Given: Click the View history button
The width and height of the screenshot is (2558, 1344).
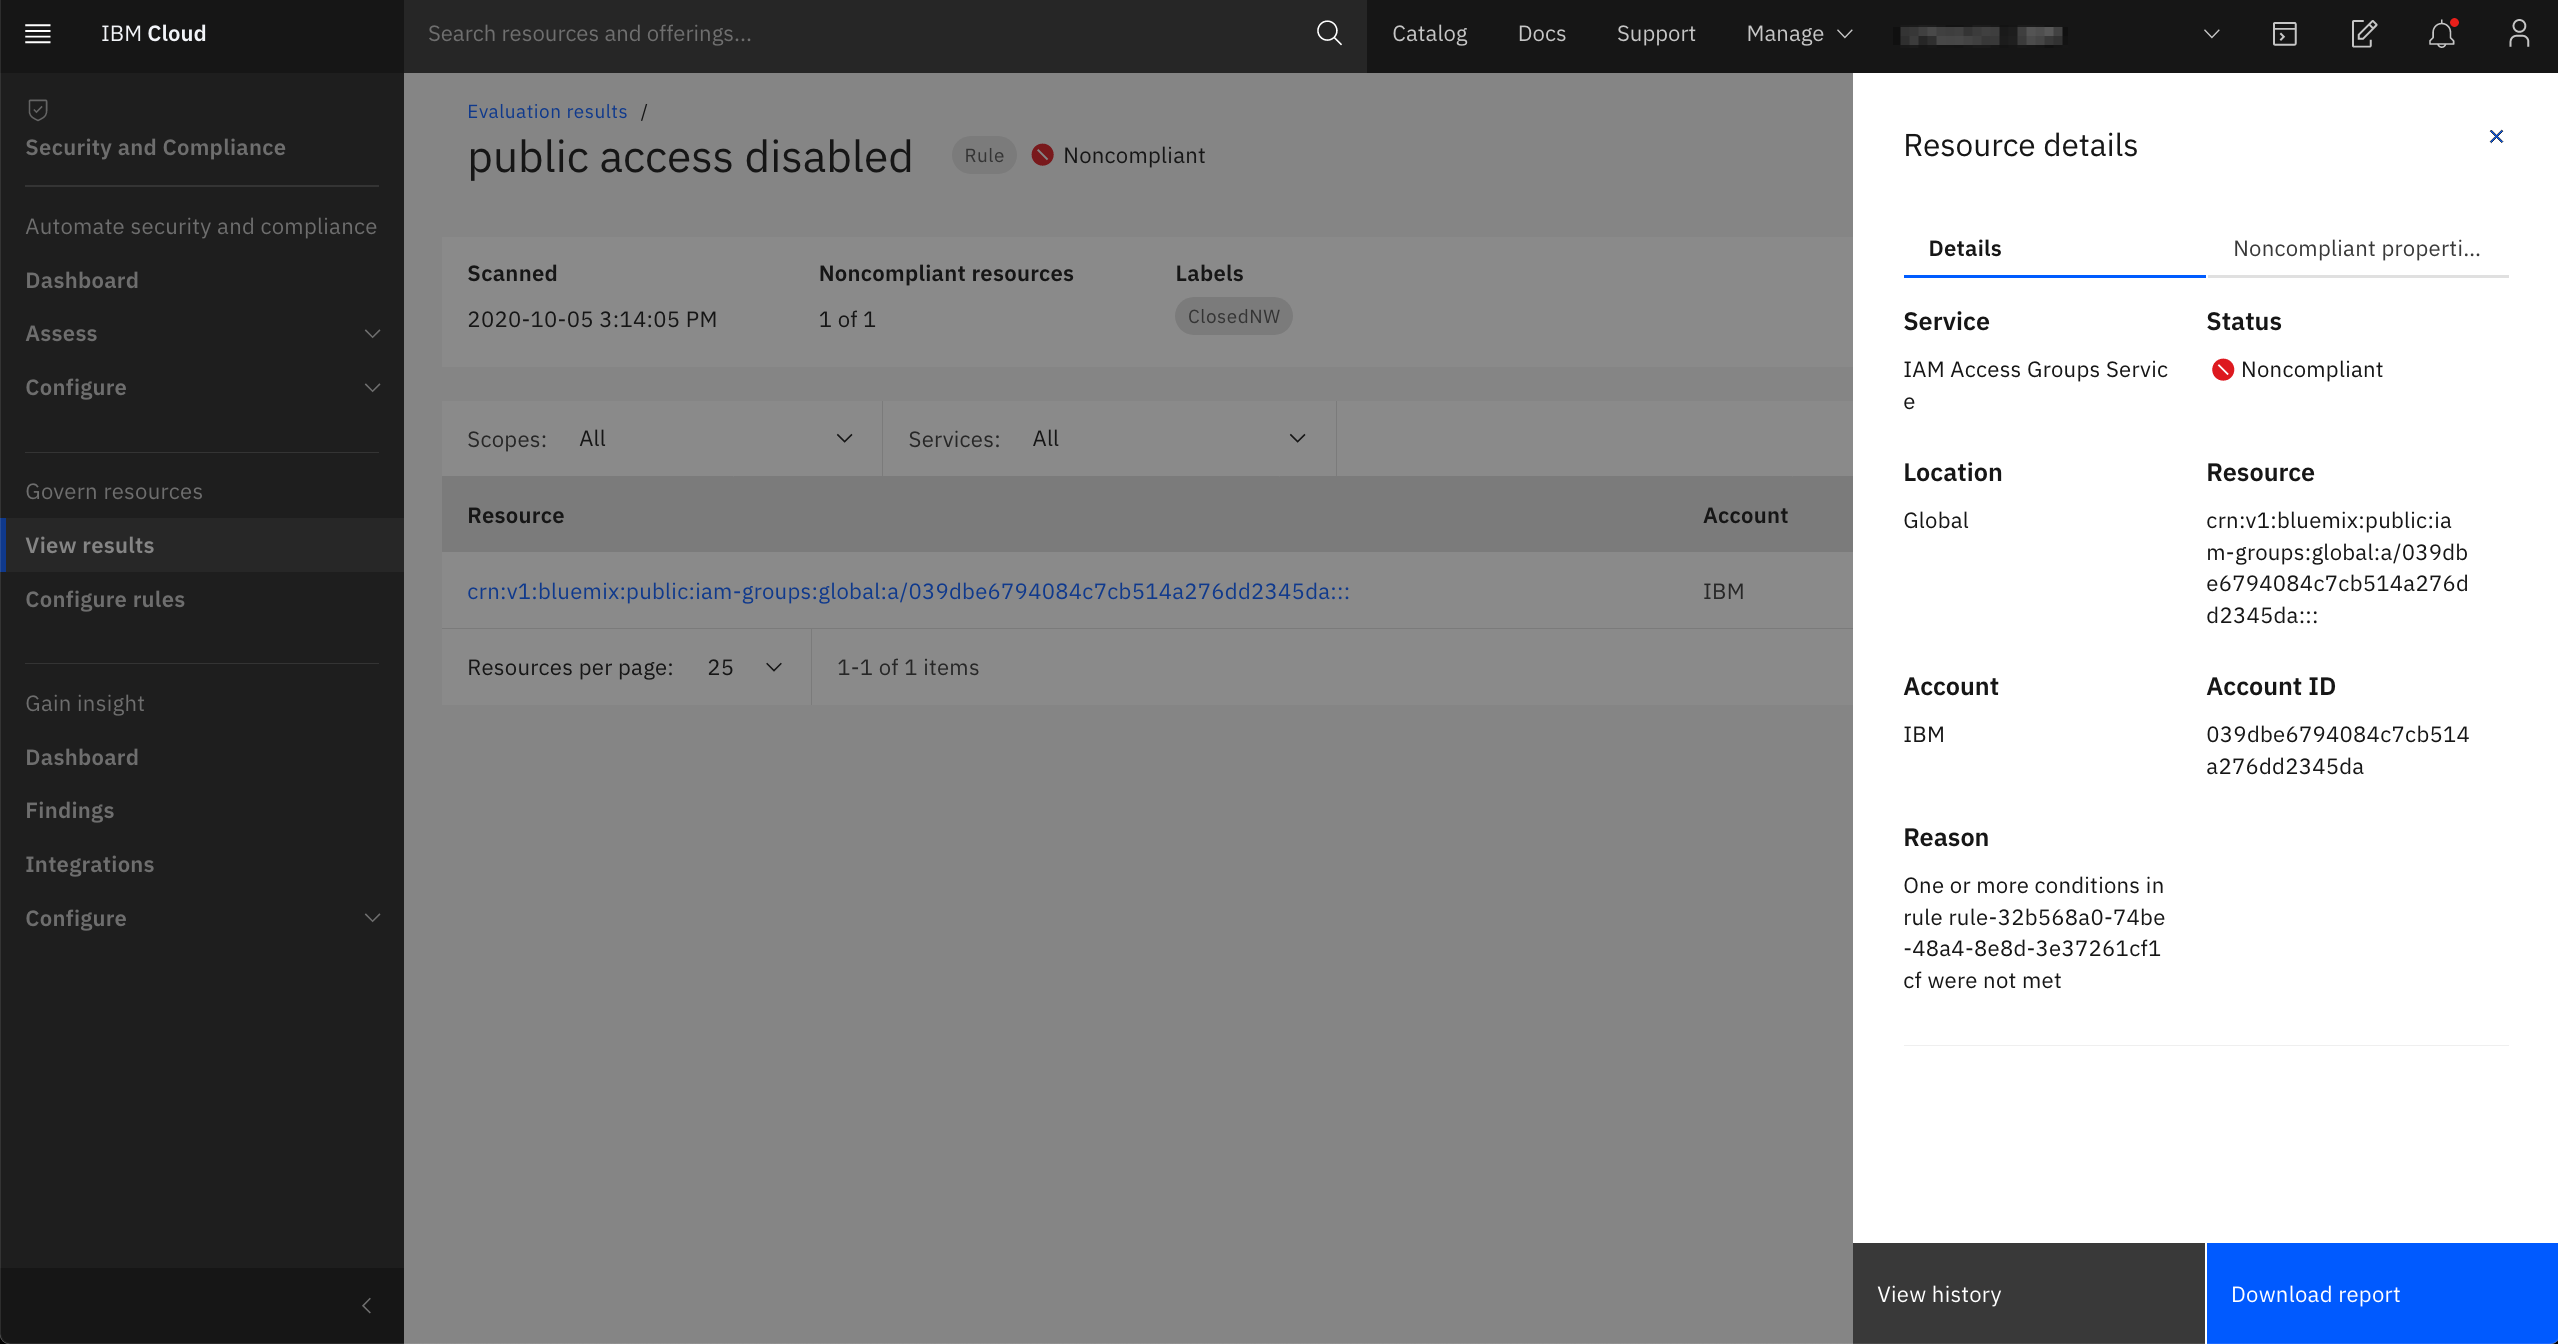Looking at the screenshot, I should coord(2028,1294).
